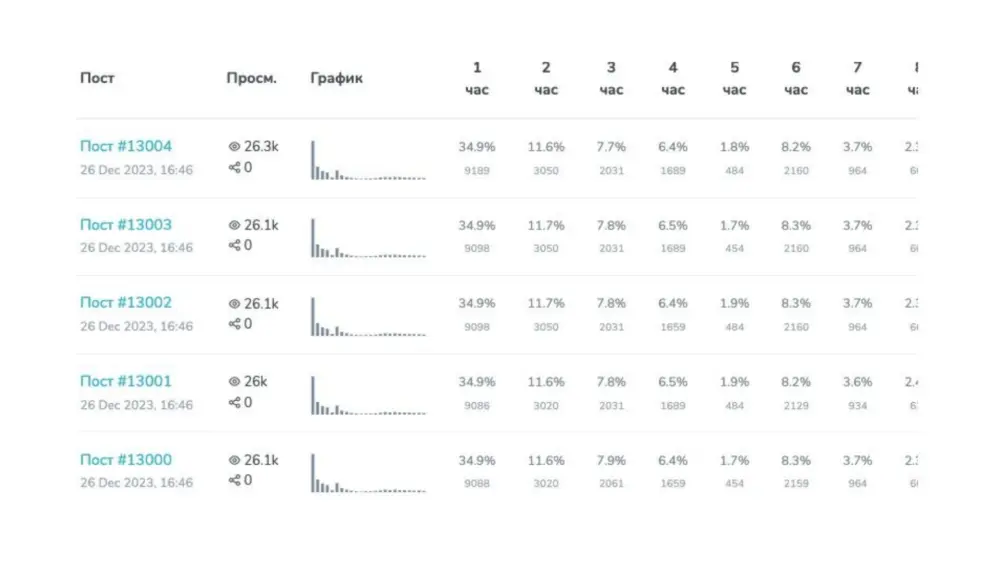Screen dimensions: 999x562
Task: Click the Пост column header
Action: [x=96, y=79]
